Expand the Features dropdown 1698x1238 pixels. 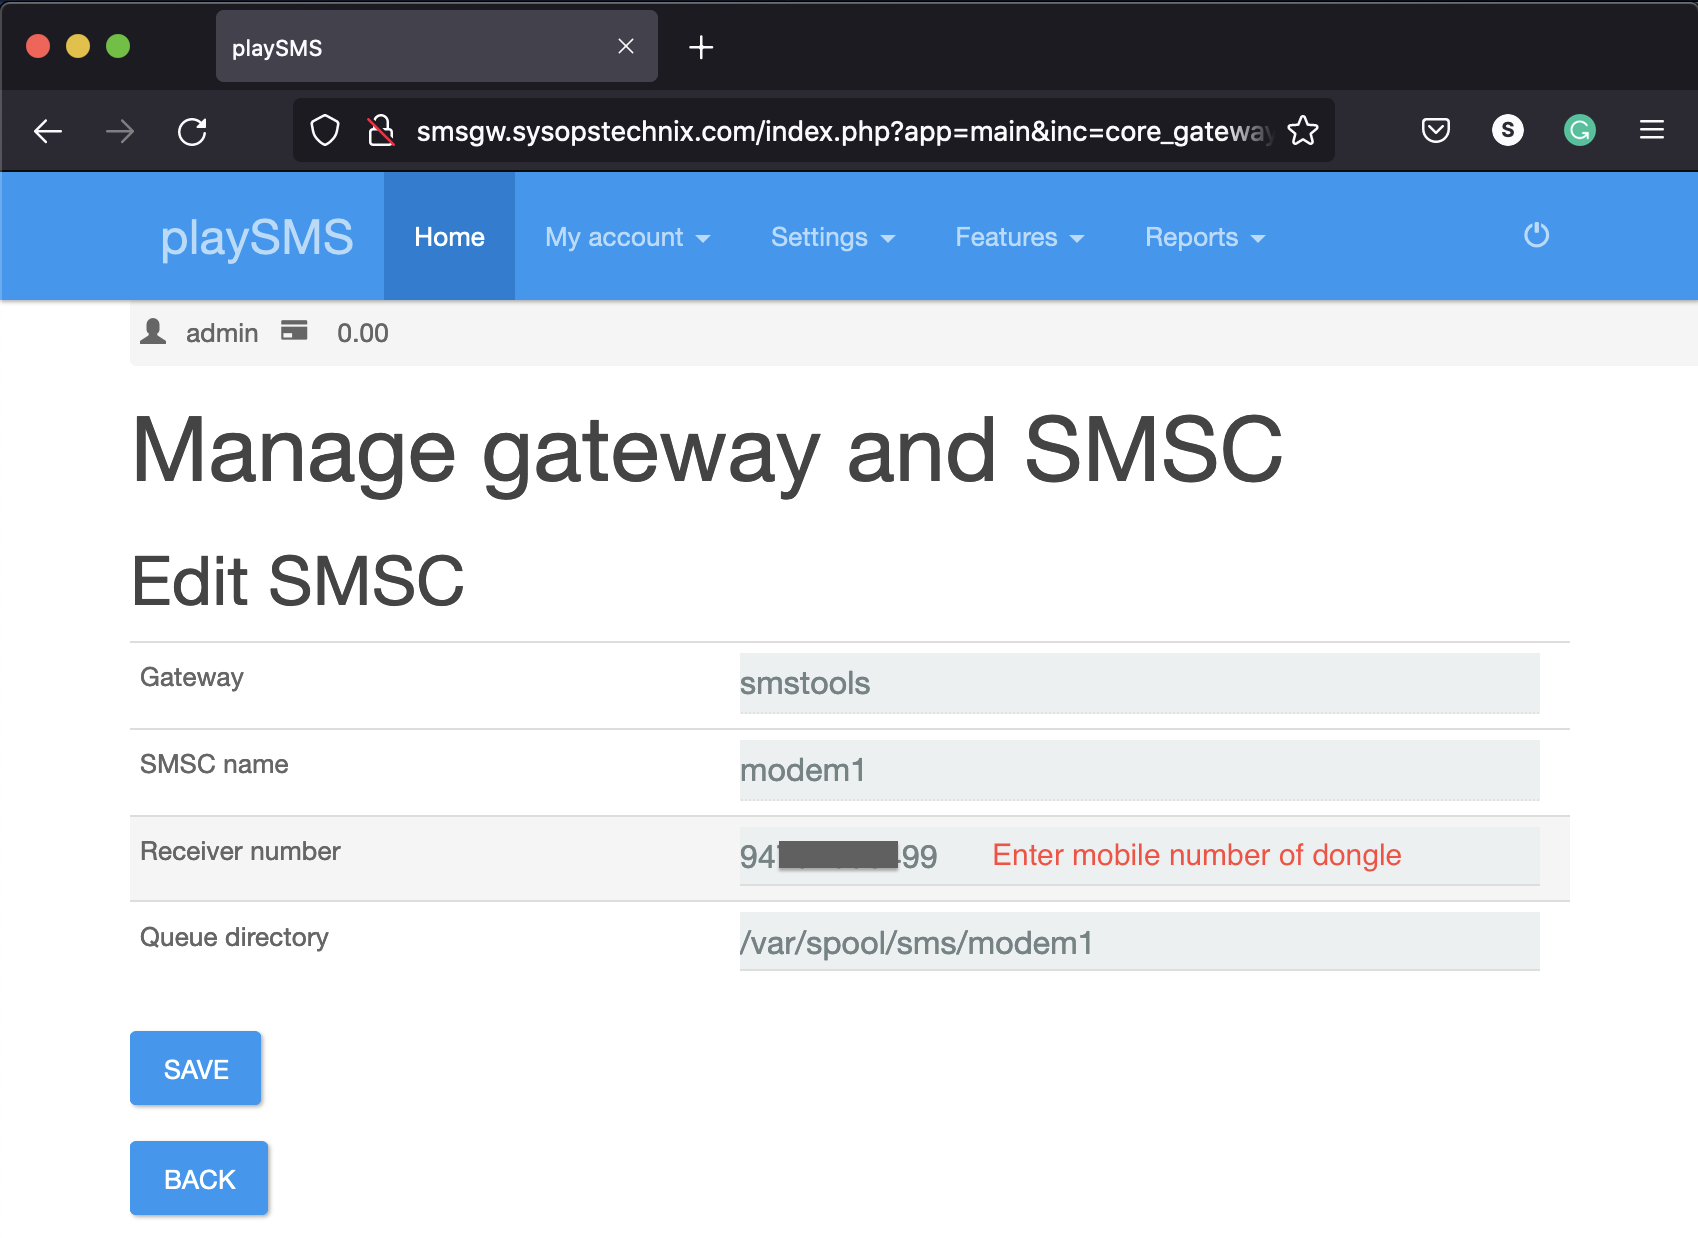coord(1019,237)
